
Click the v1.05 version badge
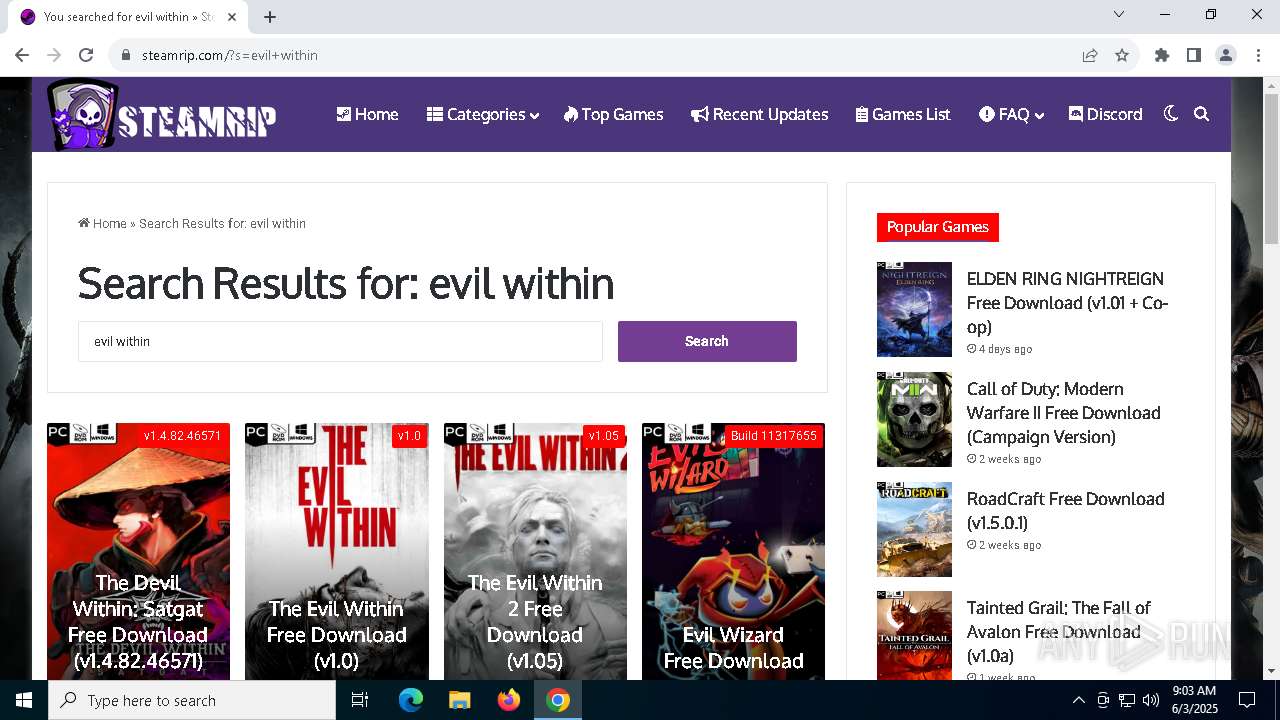(604, 436)
